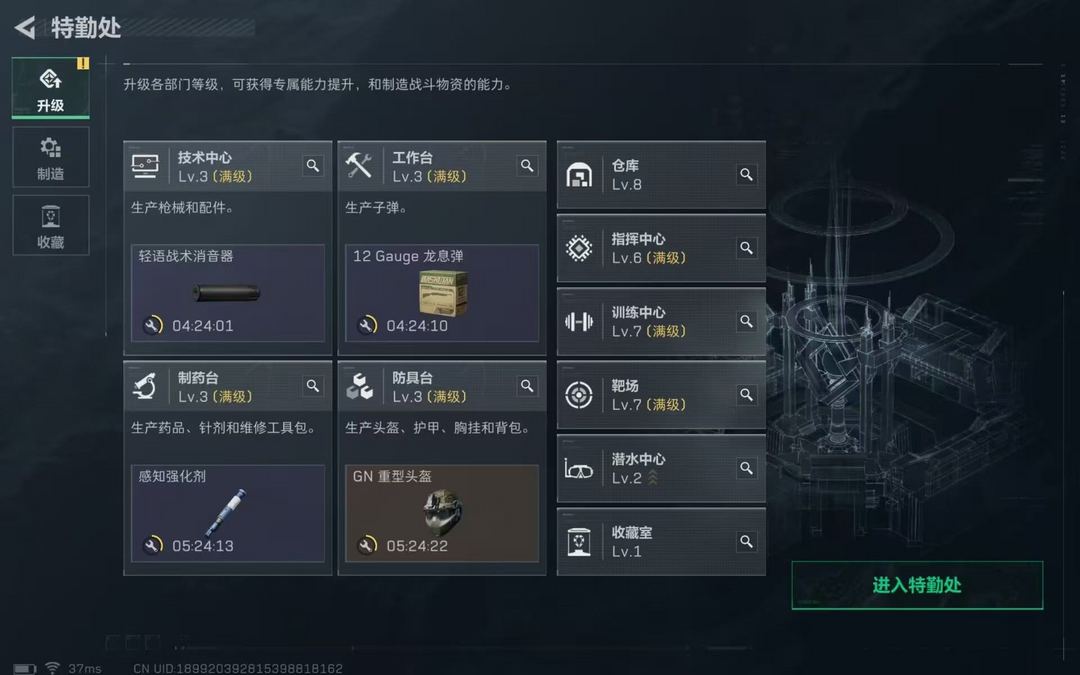Select the 轻语战术消音器 production item
This screenshot has height=675, width=1080.
tap(228, 293)
